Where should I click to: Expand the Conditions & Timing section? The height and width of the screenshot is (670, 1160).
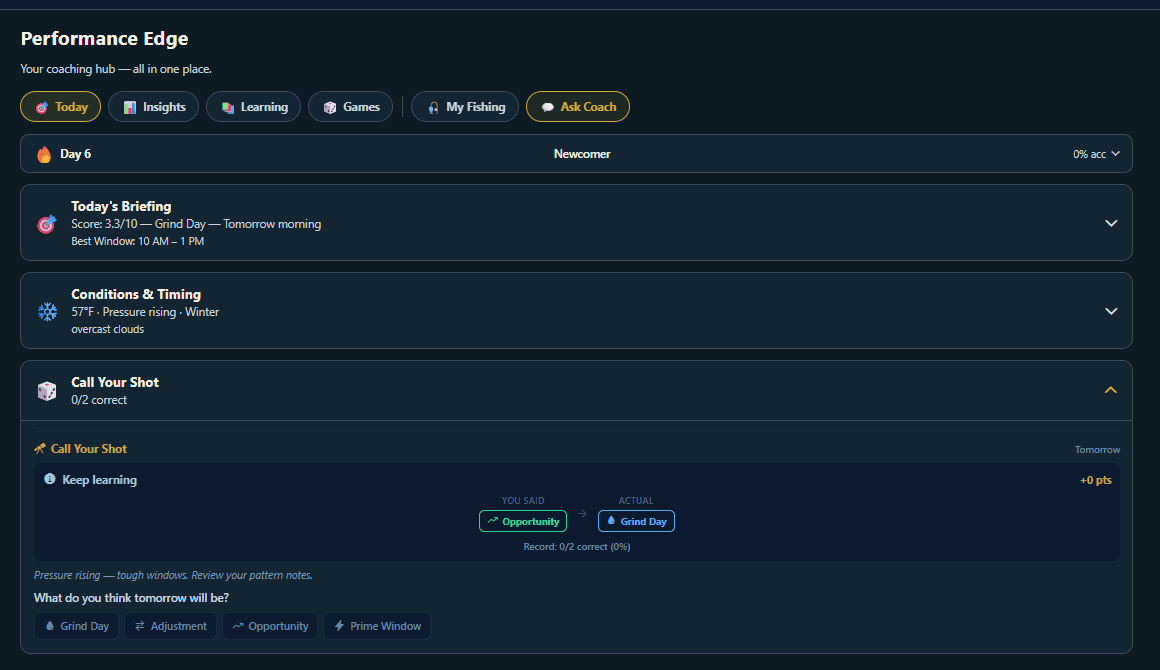[x=1110, y=311]
